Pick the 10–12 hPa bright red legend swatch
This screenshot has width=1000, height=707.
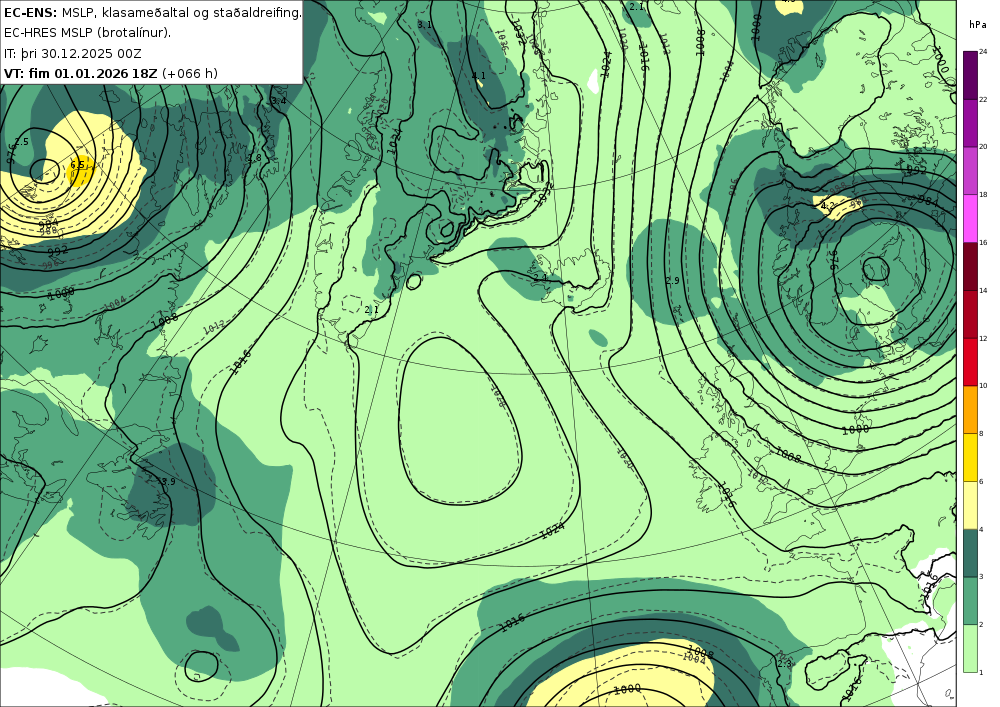tap(971, 361)
